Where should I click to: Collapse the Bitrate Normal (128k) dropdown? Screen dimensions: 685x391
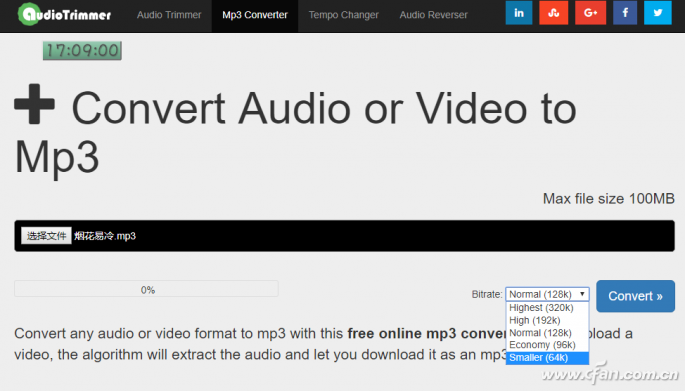(x=547, y=294)
